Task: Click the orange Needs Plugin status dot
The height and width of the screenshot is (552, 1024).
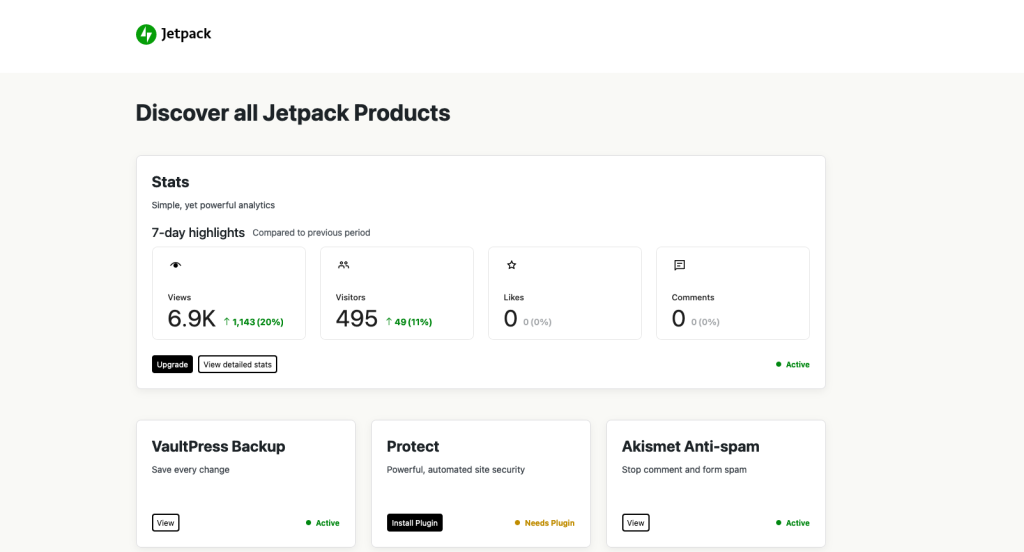Action: [517, 523]
